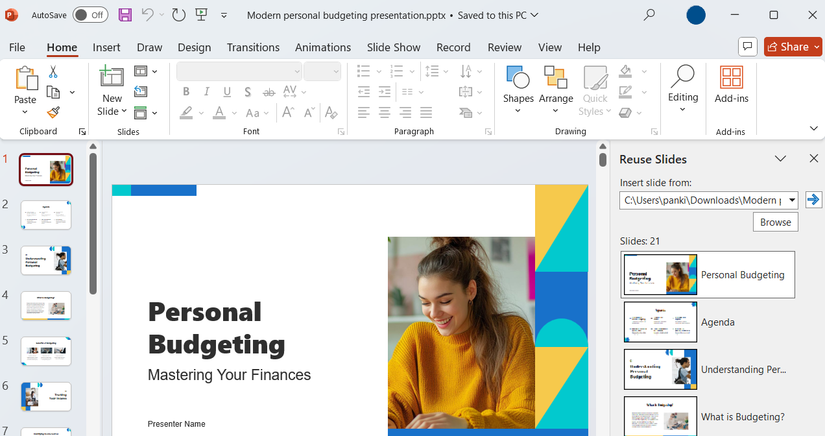This screenshot has width=825, height=436.
Task: Switch to the Transitions tab
Action: [x=253, y=47]
